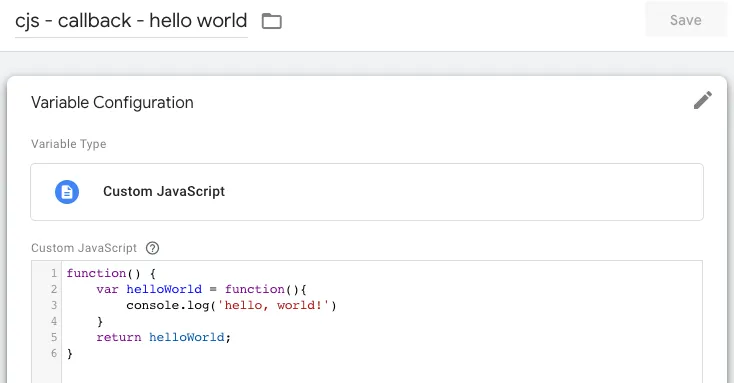Click line number 6 in the gutter
This screenshot has height=383, width=734.
click(x=54, y=353)
